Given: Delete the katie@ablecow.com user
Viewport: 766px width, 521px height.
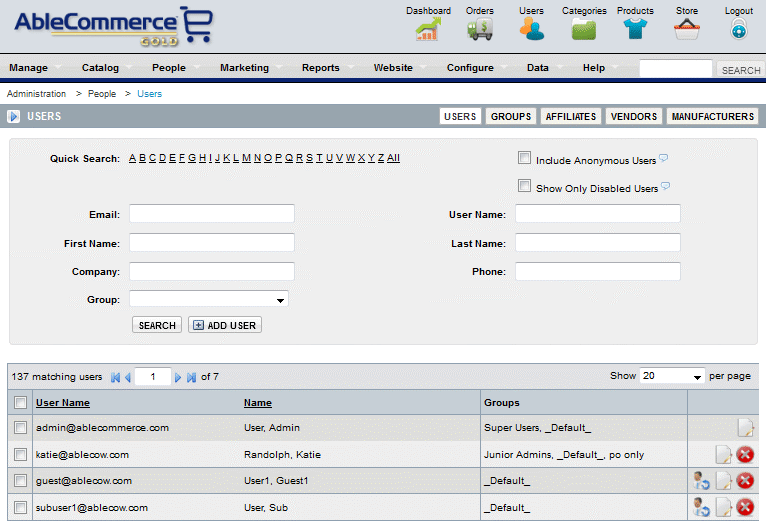Looking at the screenshot, I should click(745, 455).
